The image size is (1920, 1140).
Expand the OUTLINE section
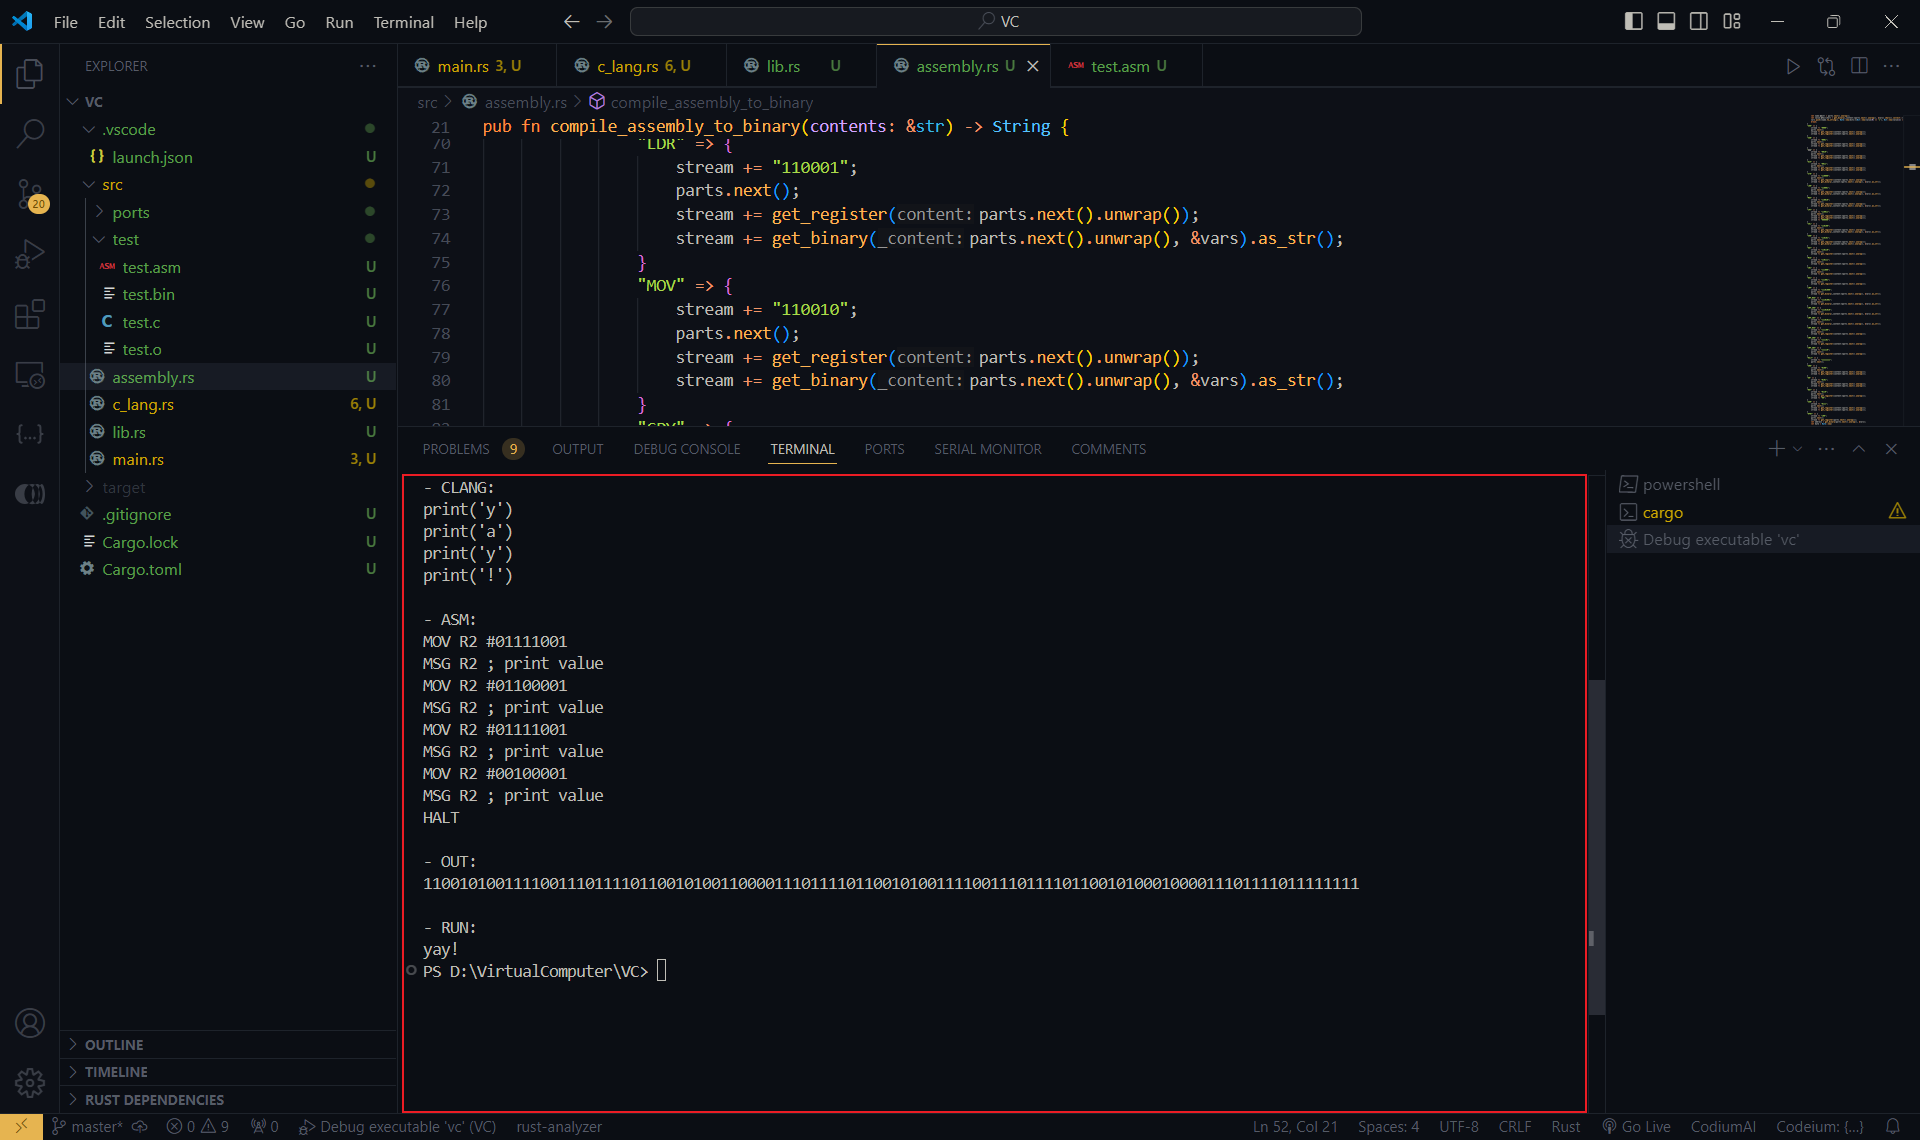114,1044
